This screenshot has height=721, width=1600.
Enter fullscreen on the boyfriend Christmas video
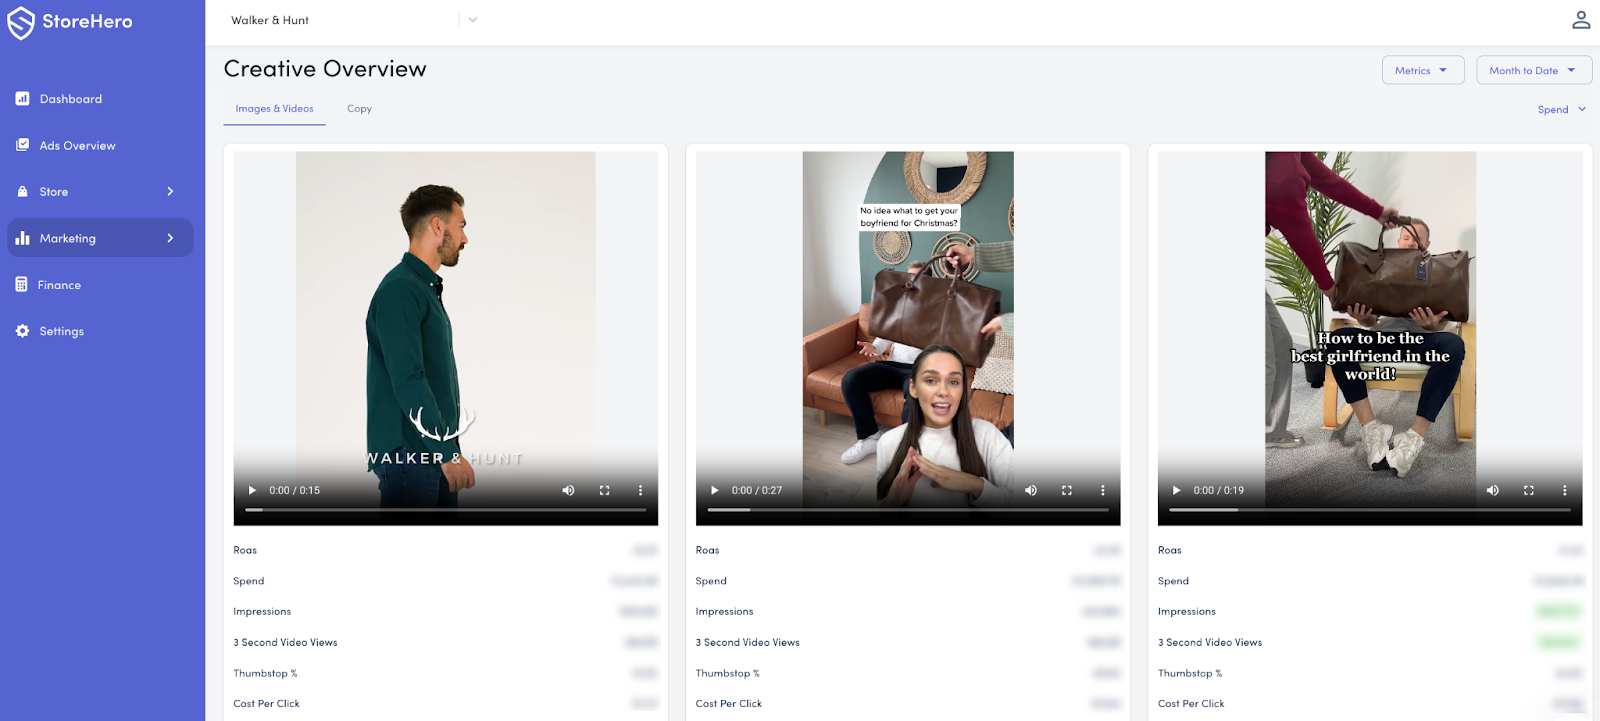pos(1066,490)
